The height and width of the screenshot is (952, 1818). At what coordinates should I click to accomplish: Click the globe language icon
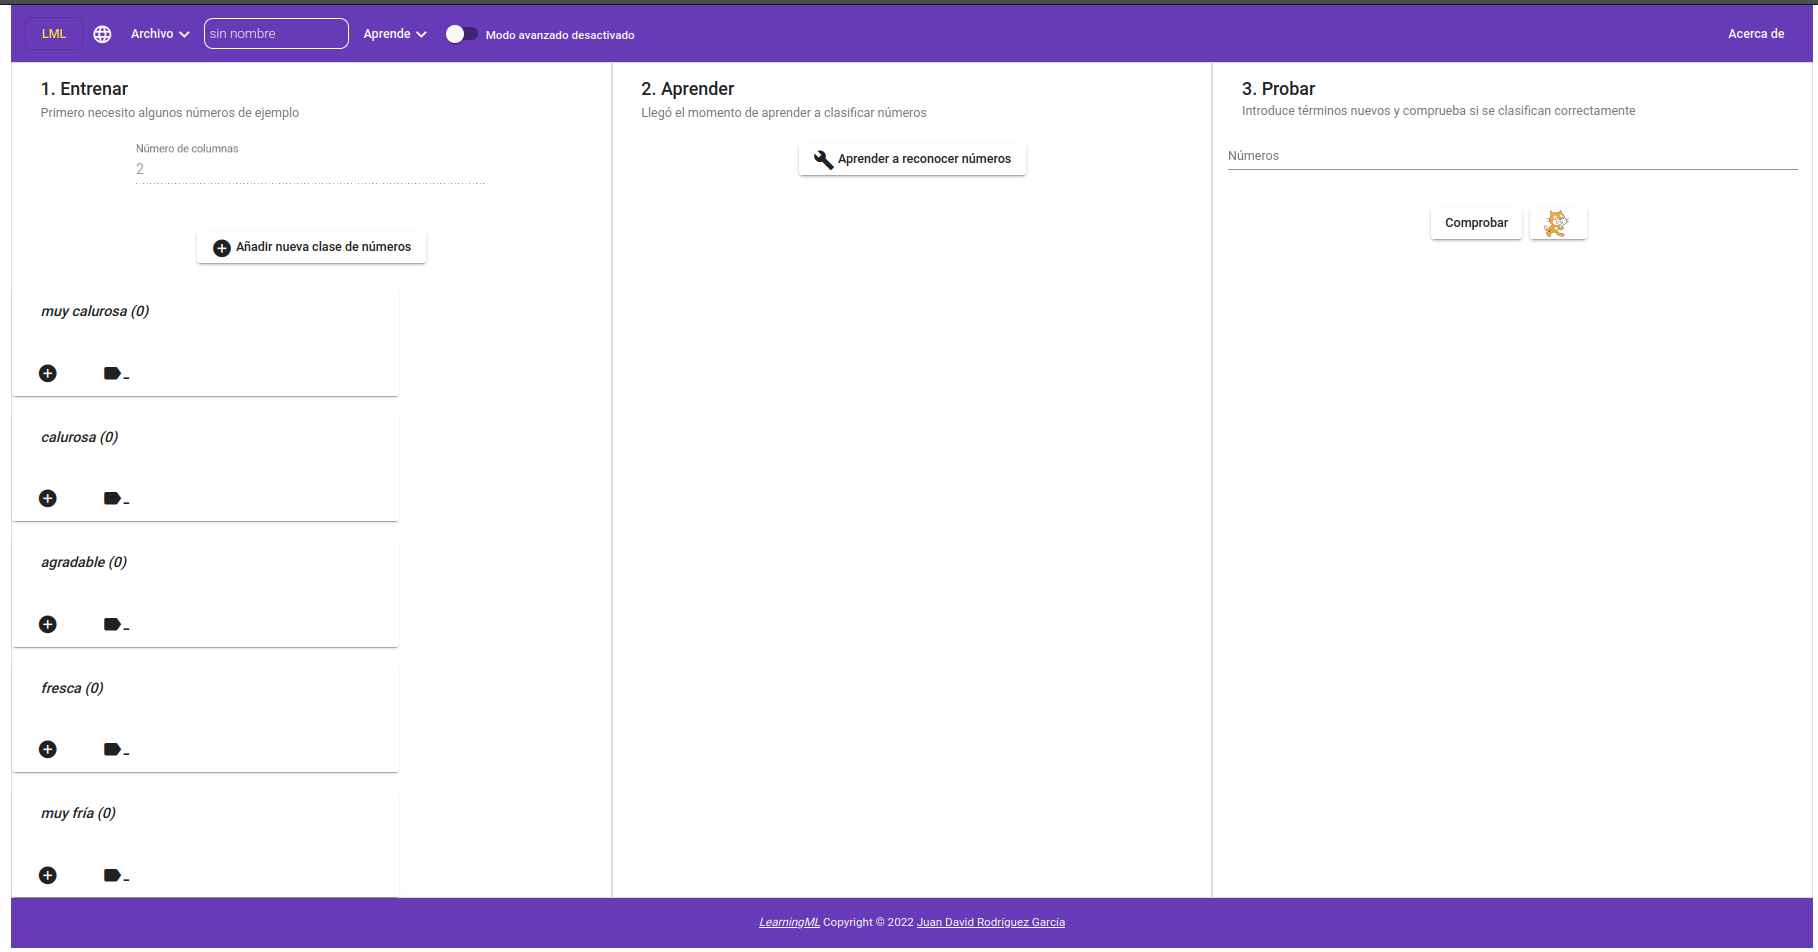click(x=102, y=34)
